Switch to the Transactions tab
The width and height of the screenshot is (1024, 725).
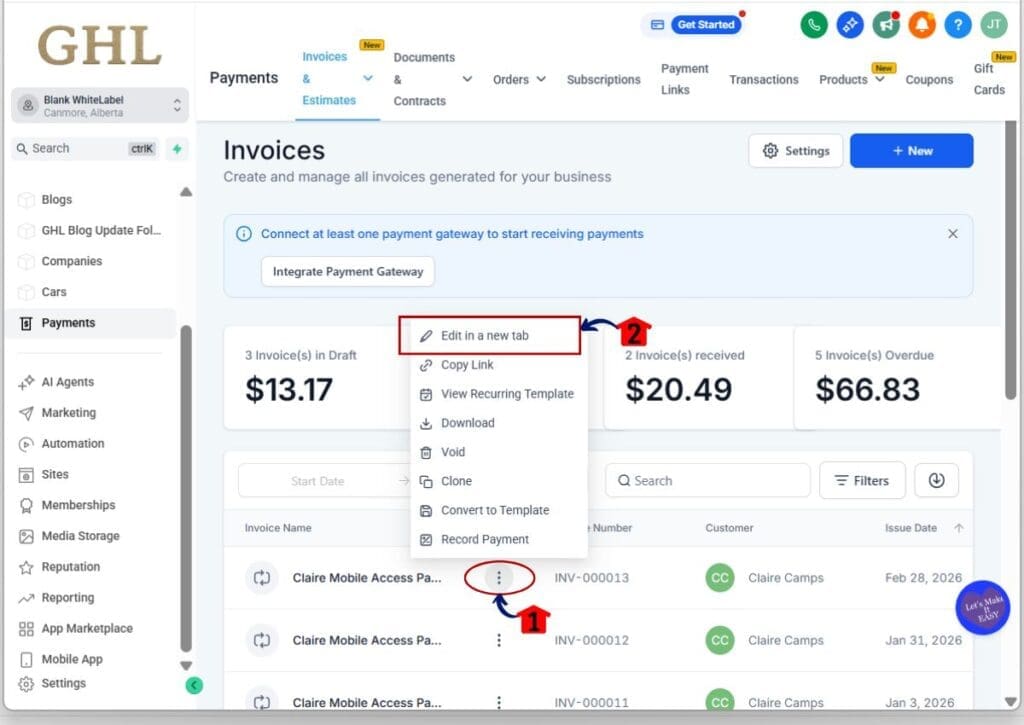click(x=763, y=79)
